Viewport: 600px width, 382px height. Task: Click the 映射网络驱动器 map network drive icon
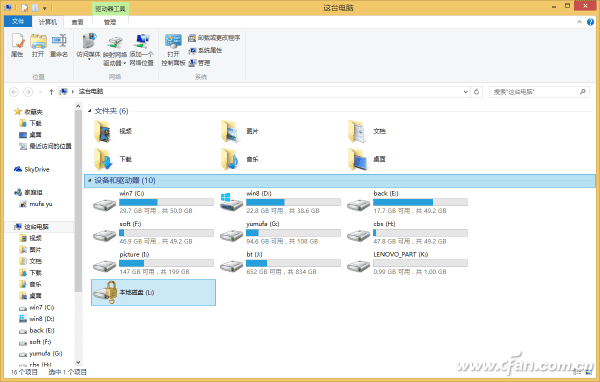click(114, 50)
